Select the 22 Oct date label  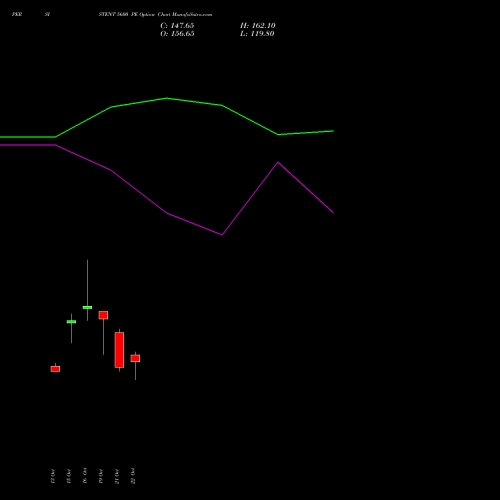tap(133, 476)
